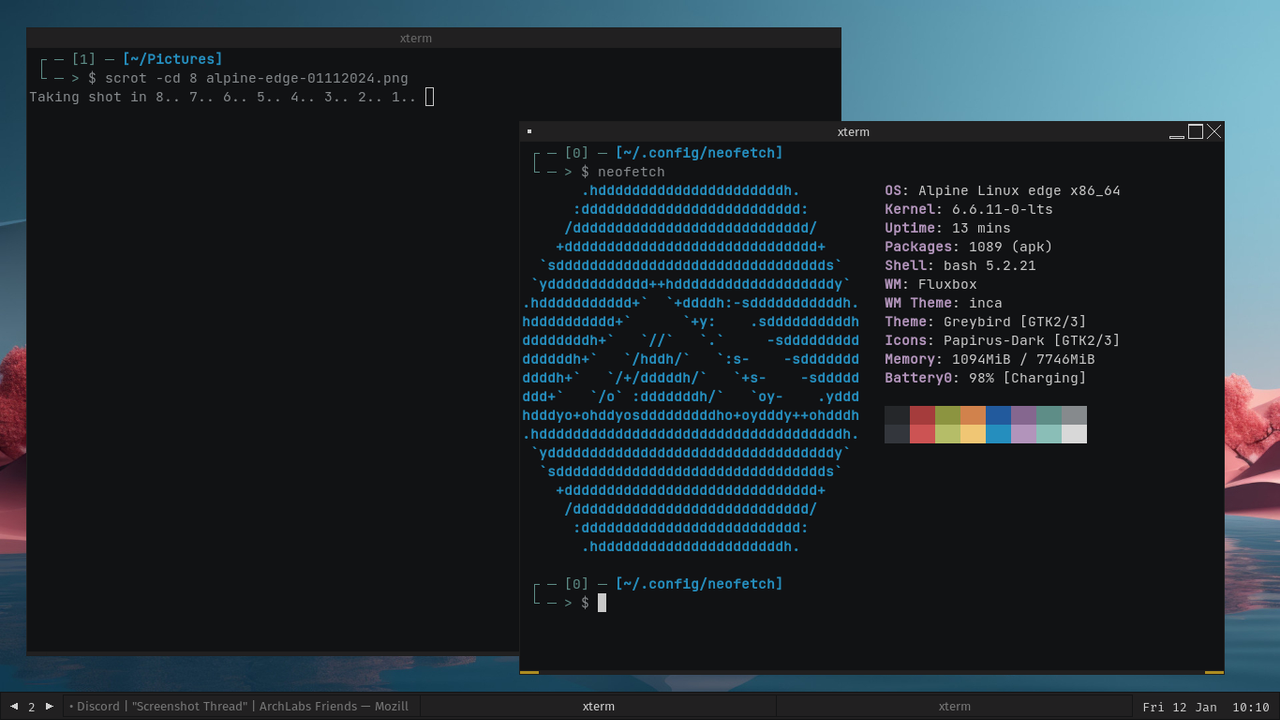Click the Packages: 1089 (apk) line
This screenshot has width=1280, height=720.
(x=968, y=247)
